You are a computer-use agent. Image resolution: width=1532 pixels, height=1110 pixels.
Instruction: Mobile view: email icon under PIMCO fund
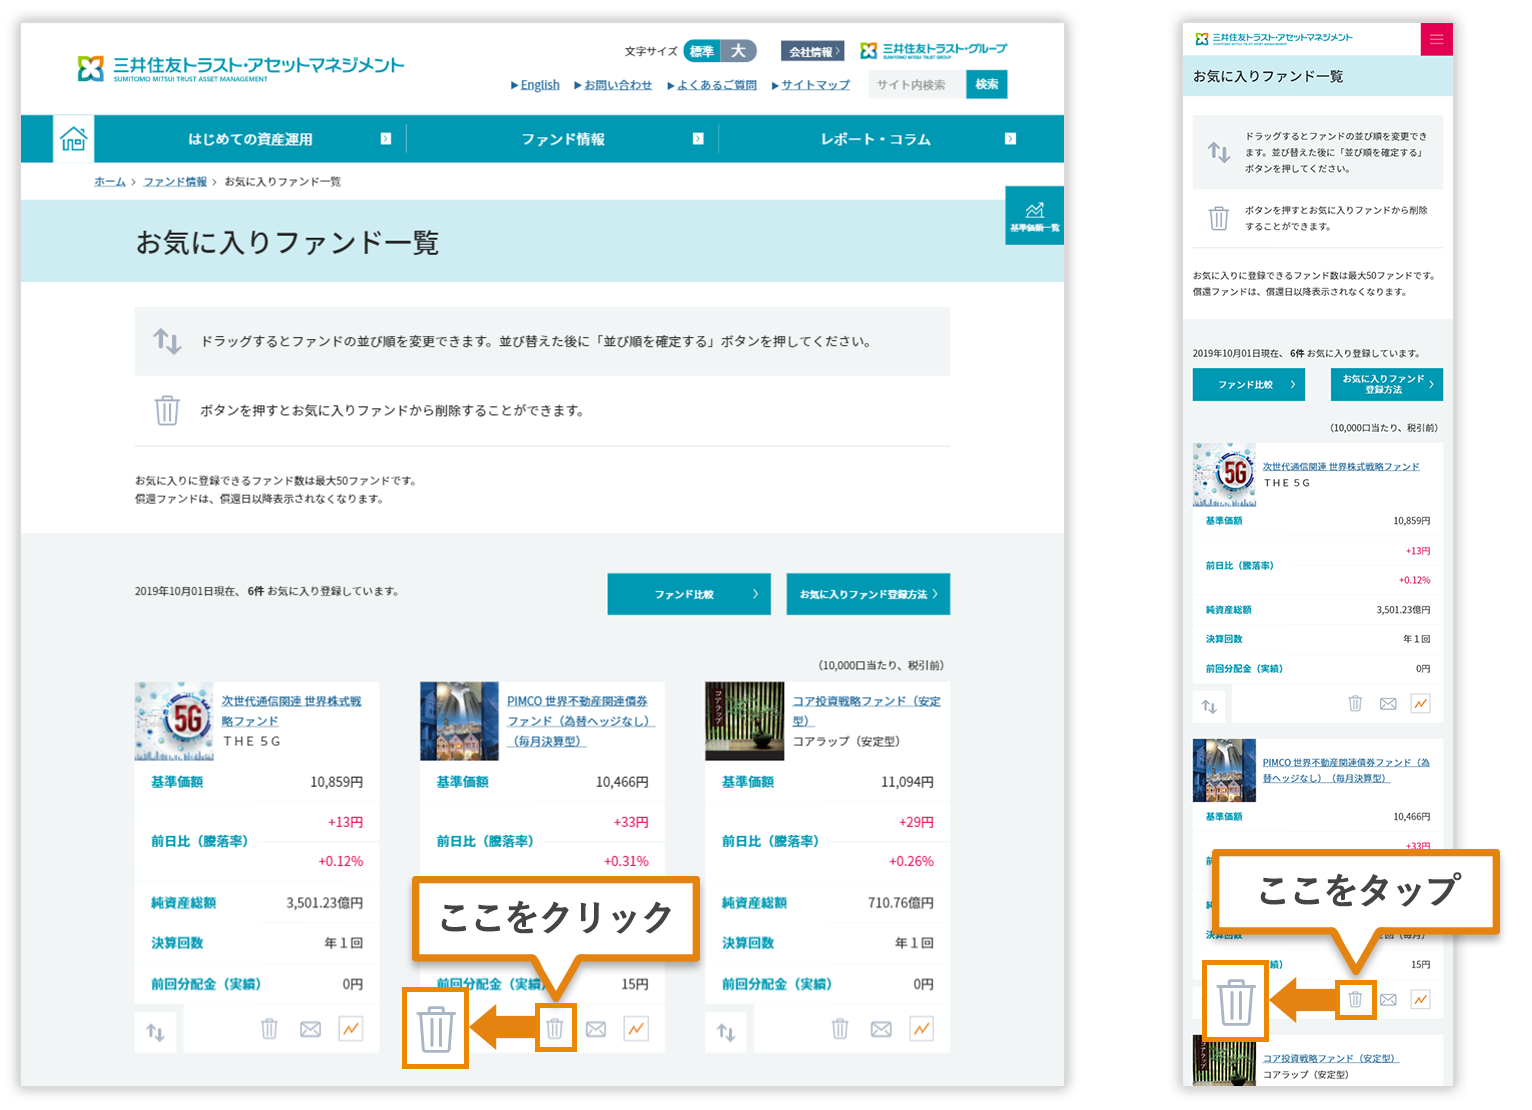[1388, 1000]
